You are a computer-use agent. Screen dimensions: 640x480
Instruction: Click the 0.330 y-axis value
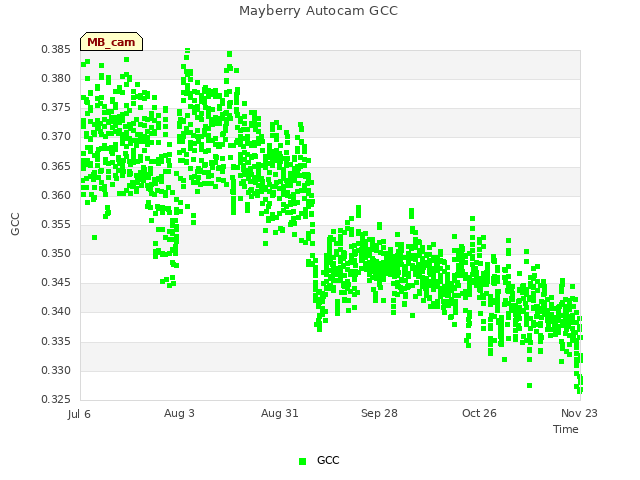click(56, 371)
